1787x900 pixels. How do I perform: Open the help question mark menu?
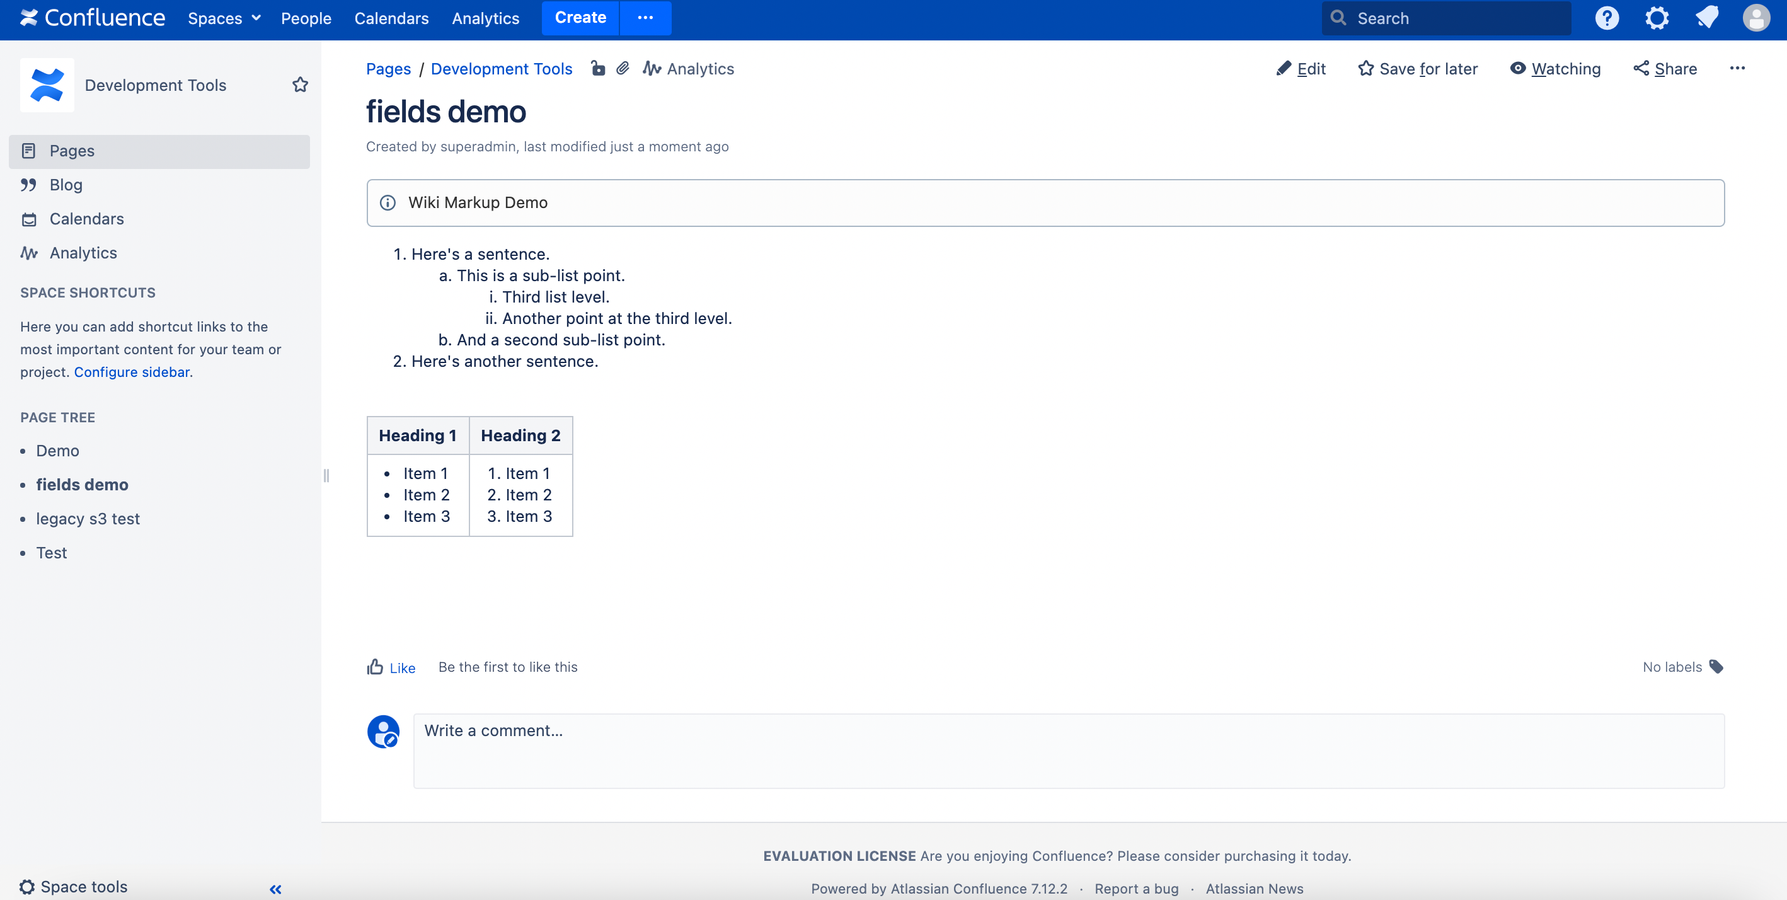pos(1607,18)
